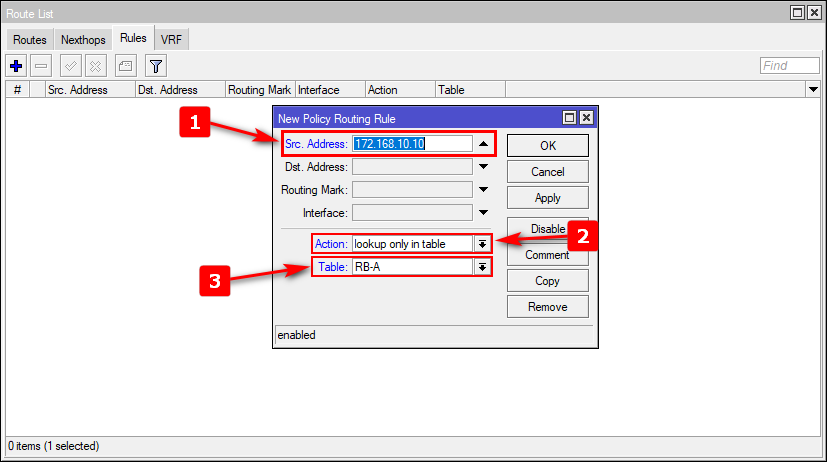Click the Find search box

click(x=788, y=66)
